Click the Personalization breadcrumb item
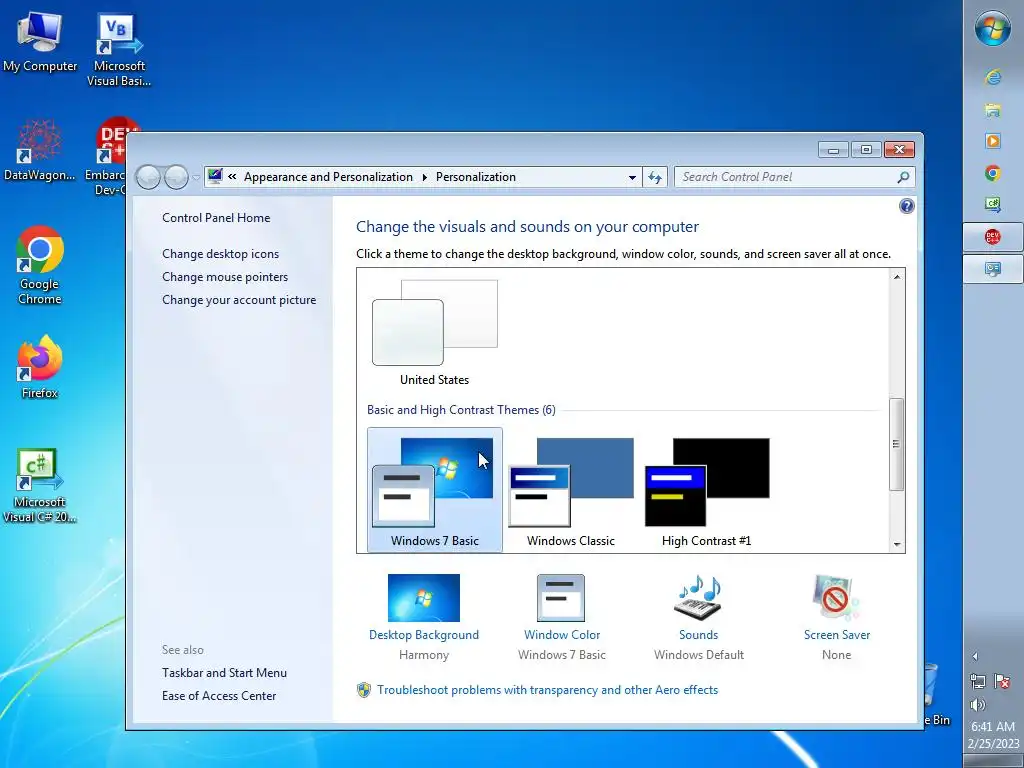Screen dimensions: 1024x768 [475, 177]
